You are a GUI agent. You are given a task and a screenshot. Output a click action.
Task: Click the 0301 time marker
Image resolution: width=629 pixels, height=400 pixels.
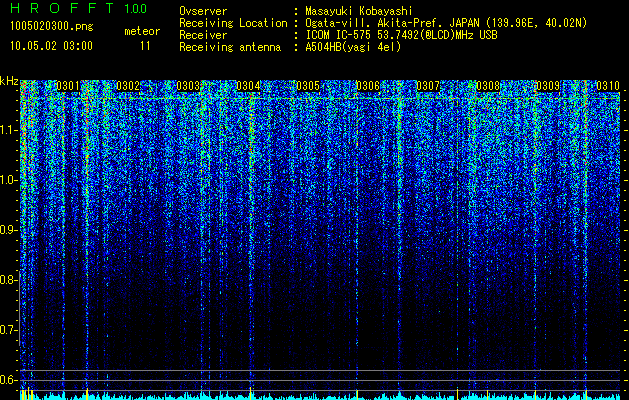coord(68,86)
